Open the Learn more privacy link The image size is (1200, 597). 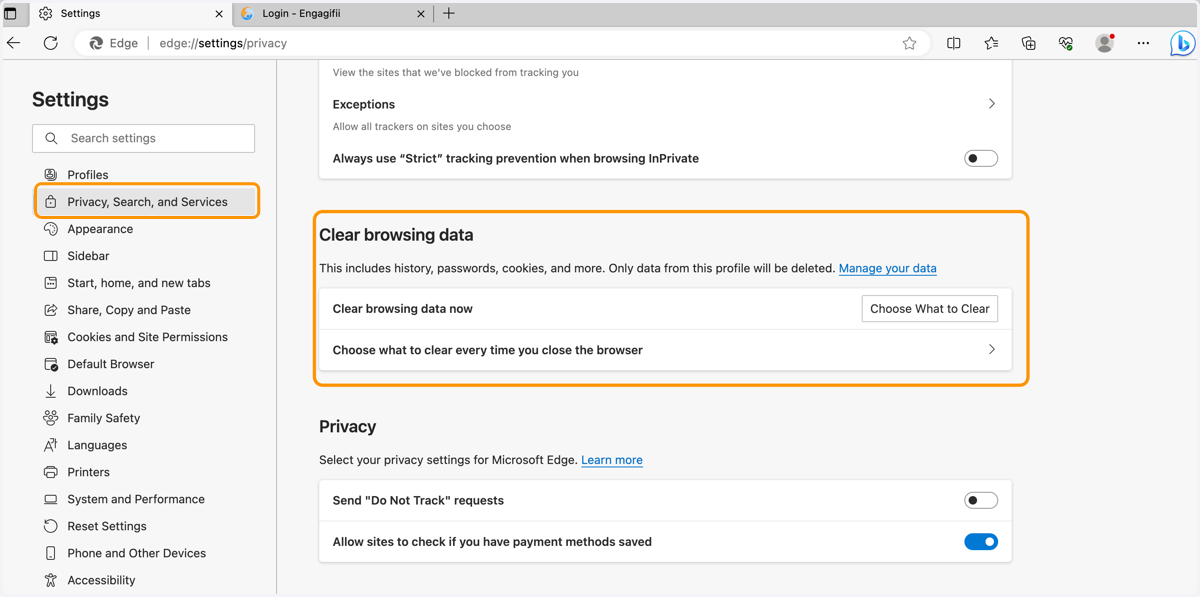(611, 460)
